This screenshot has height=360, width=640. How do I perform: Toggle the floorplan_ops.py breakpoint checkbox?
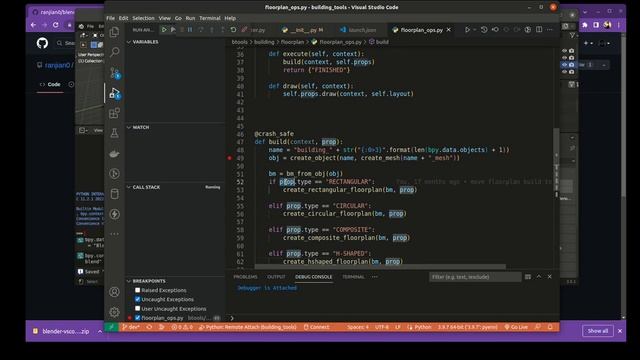(138, 318)
